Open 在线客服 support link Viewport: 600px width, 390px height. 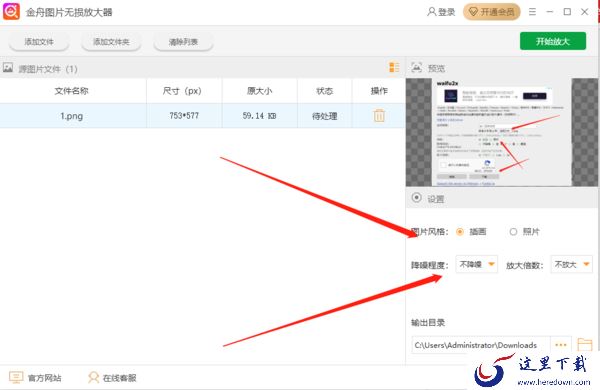click(x=112, y=378)
